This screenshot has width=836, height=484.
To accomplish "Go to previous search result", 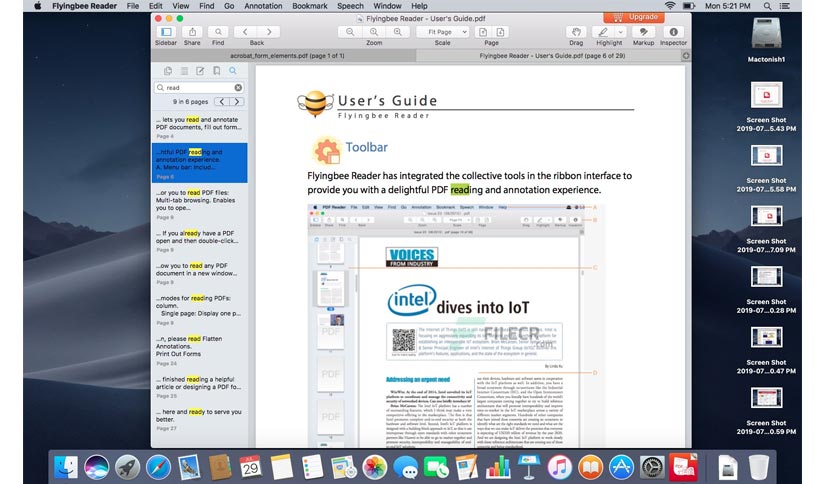I will tap(222, 101).
